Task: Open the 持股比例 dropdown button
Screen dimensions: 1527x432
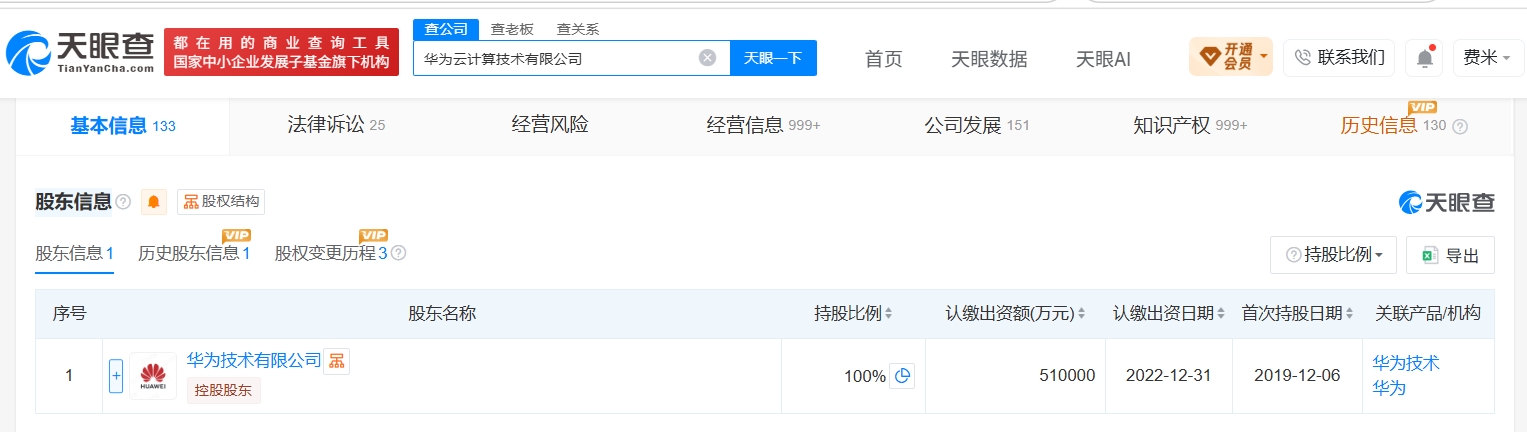Action: pos(1333,255)
